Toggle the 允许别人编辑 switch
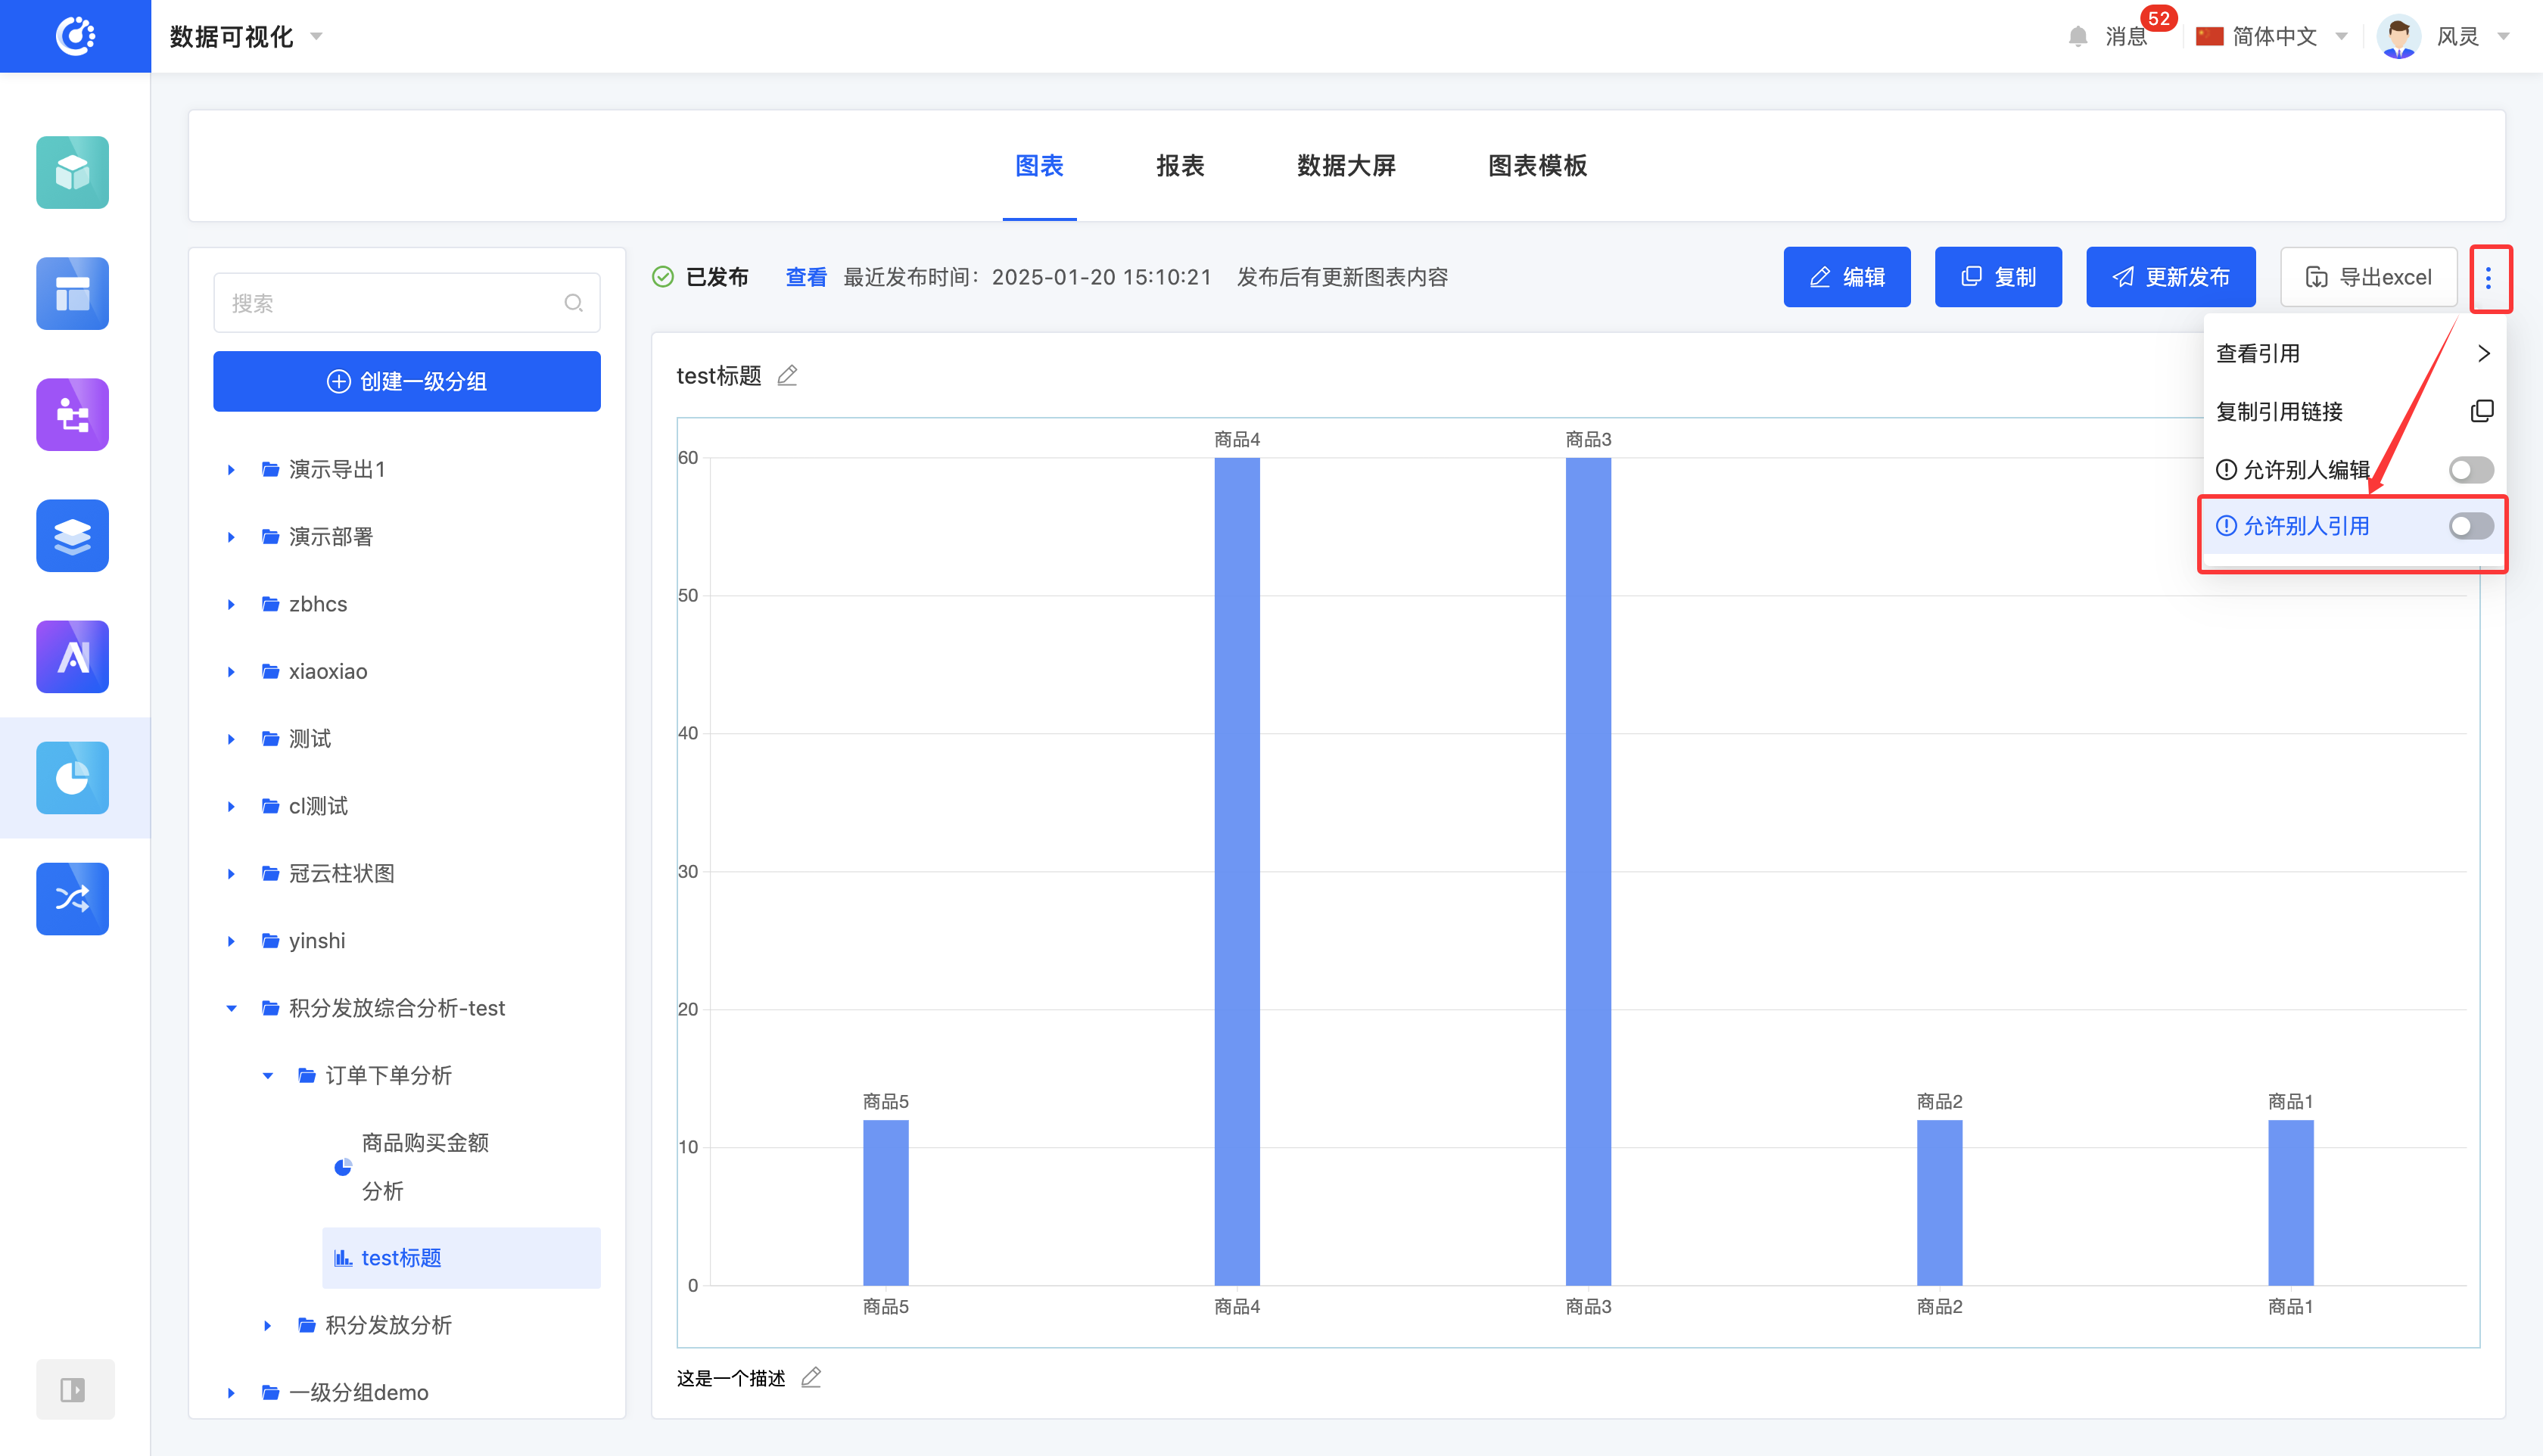The height and width of the screenshot is (1456, 2543). coord(2470,470)
